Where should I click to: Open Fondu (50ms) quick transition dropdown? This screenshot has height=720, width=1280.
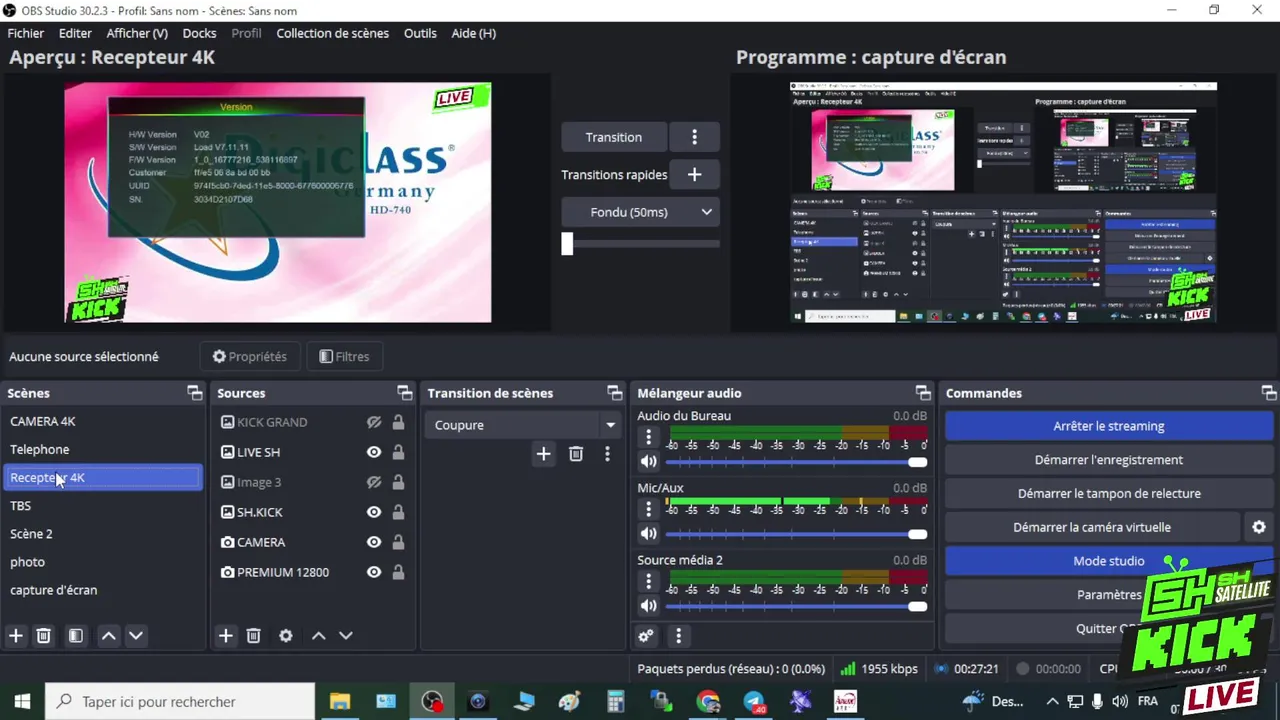tap(640, 212)
